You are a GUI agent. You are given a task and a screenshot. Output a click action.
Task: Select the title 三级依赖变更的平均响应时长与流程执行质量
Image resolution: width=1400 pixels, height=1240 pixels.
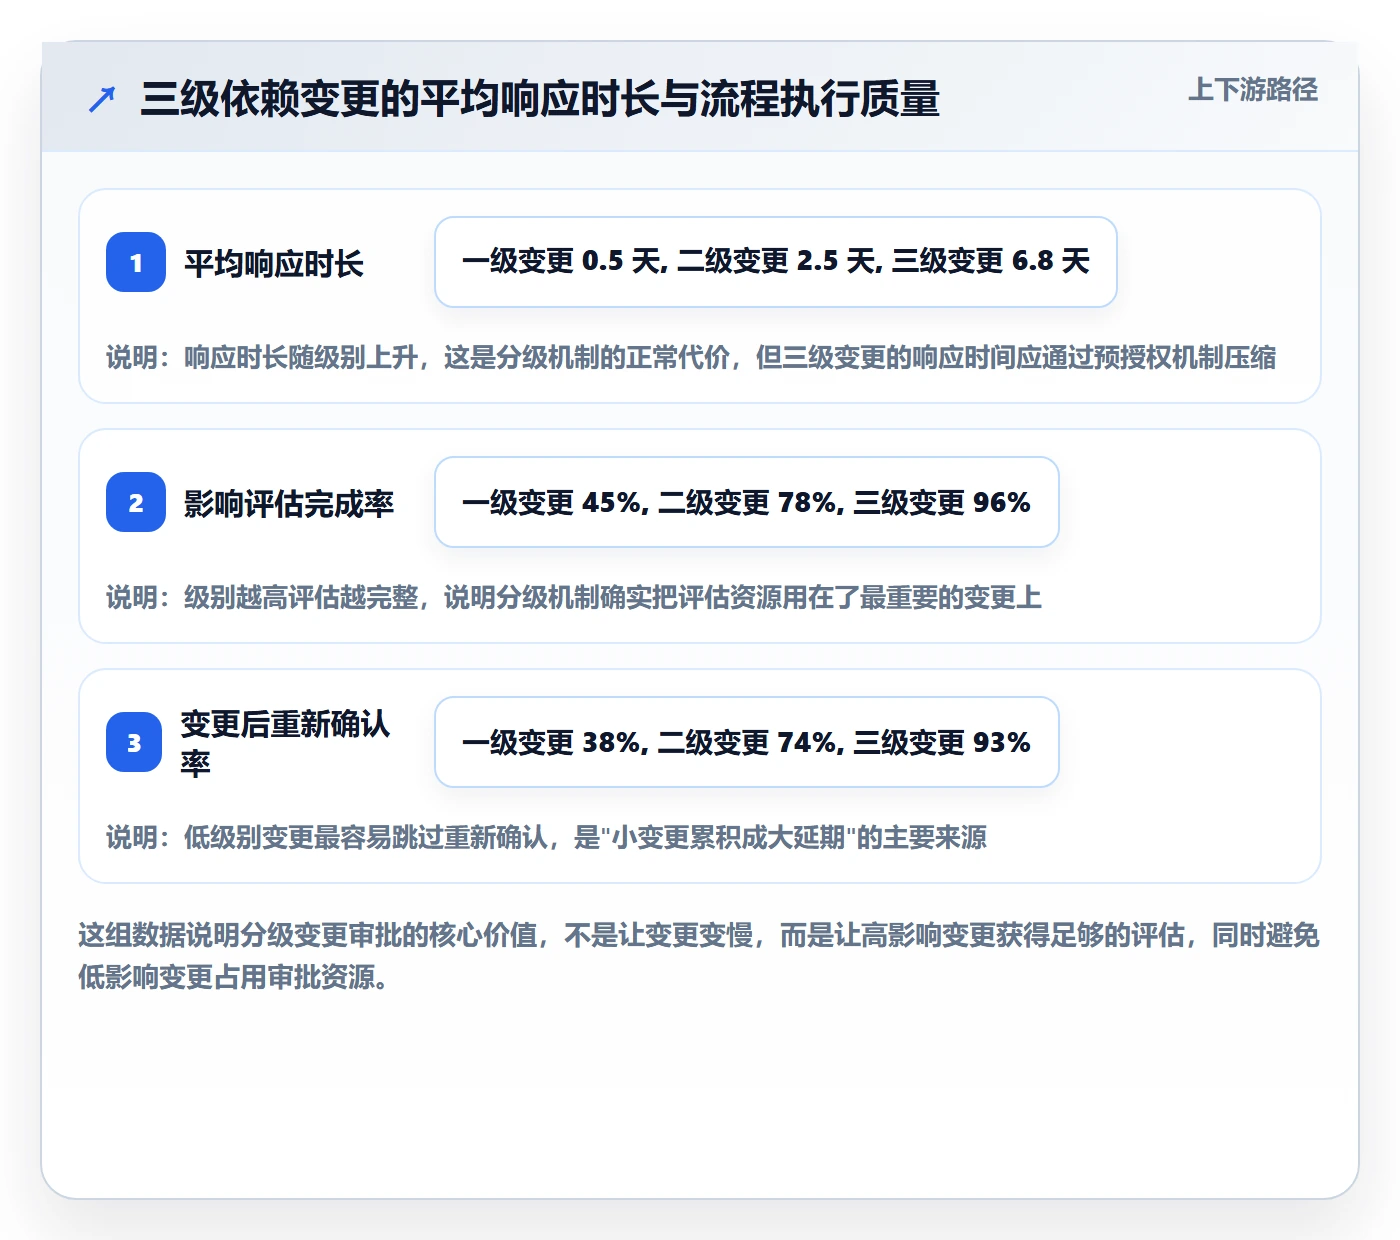coord(540,99)
